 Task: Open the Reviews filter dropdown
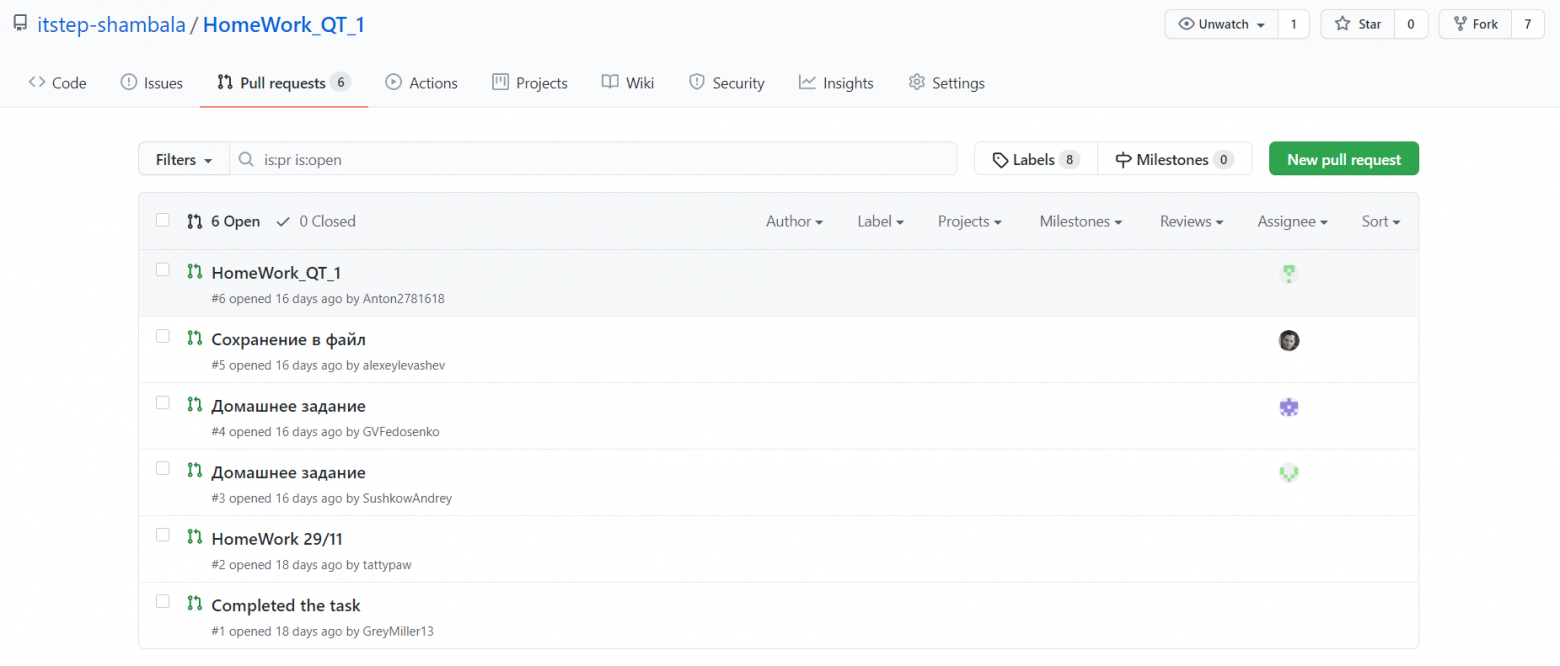coord(1192,221)
